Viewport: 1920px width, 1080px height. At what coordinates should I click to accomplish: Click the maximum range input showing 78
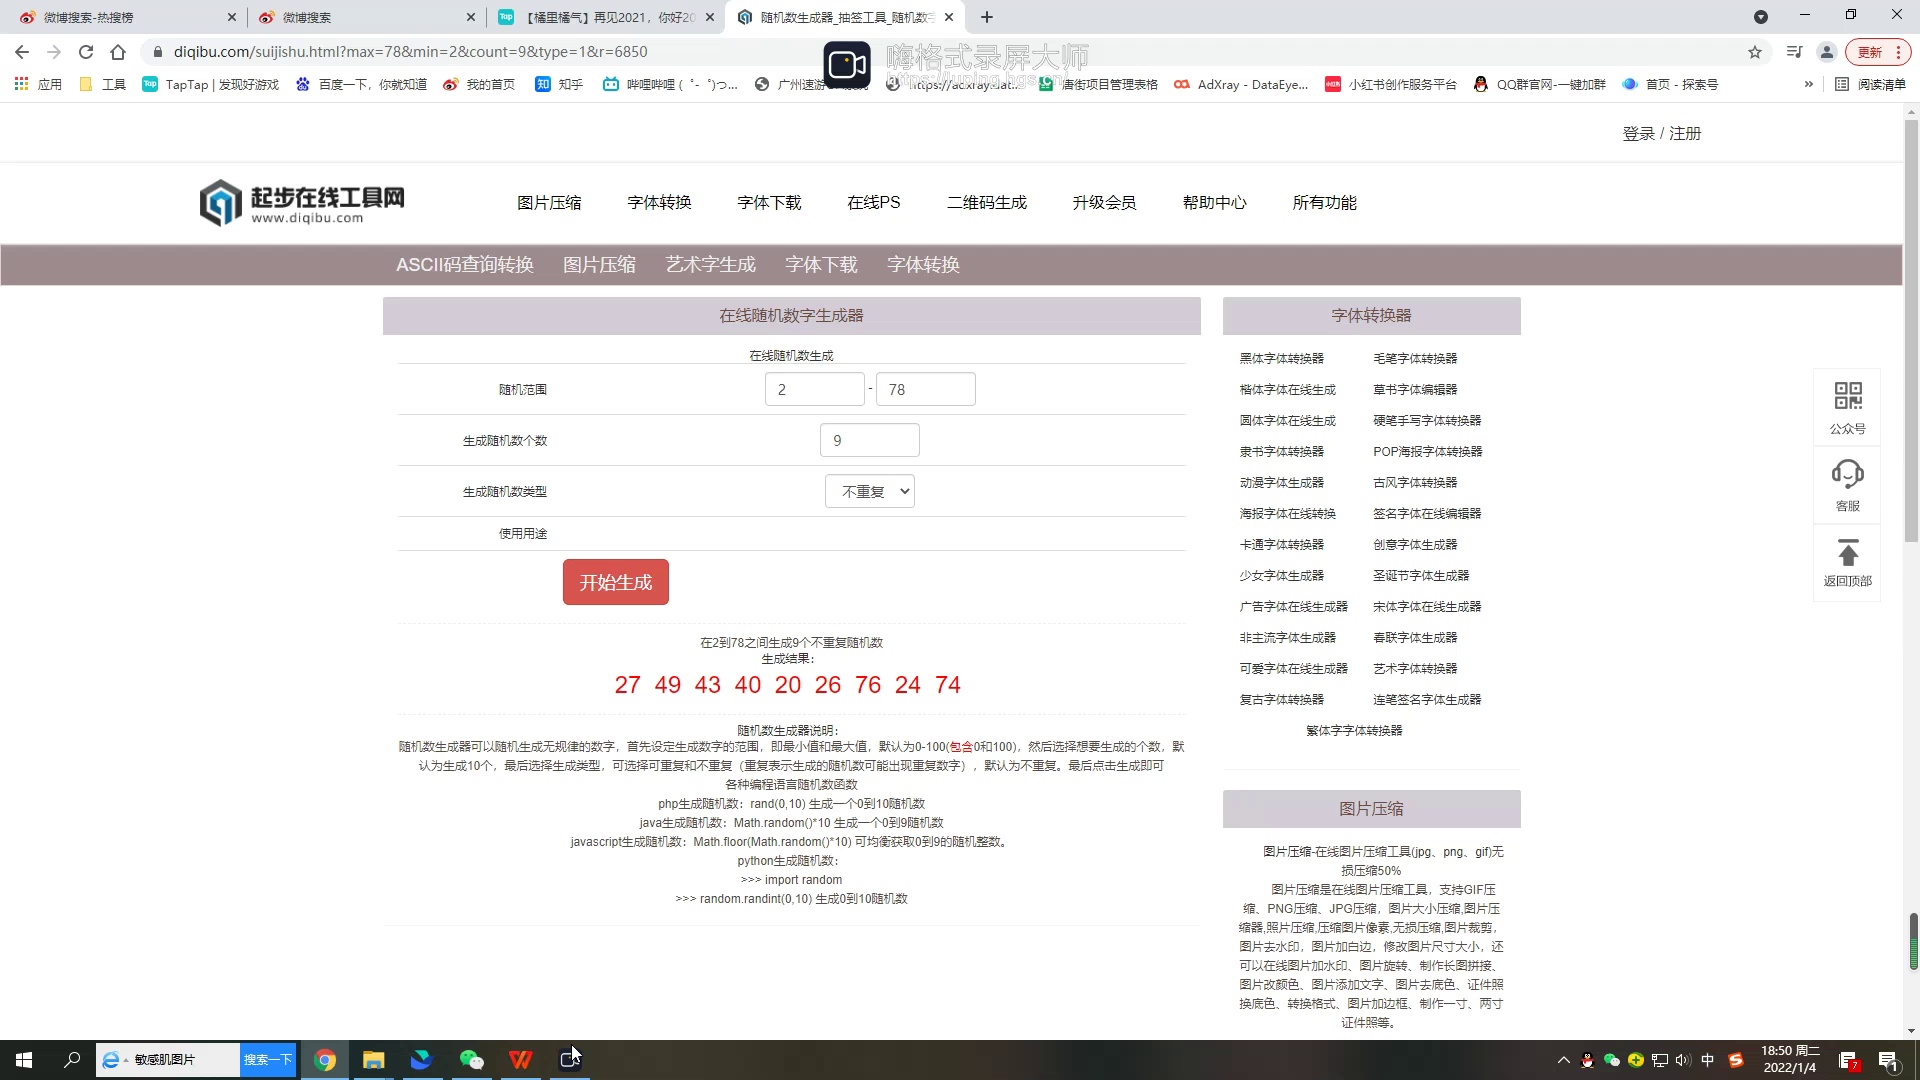tap(925, 389)
